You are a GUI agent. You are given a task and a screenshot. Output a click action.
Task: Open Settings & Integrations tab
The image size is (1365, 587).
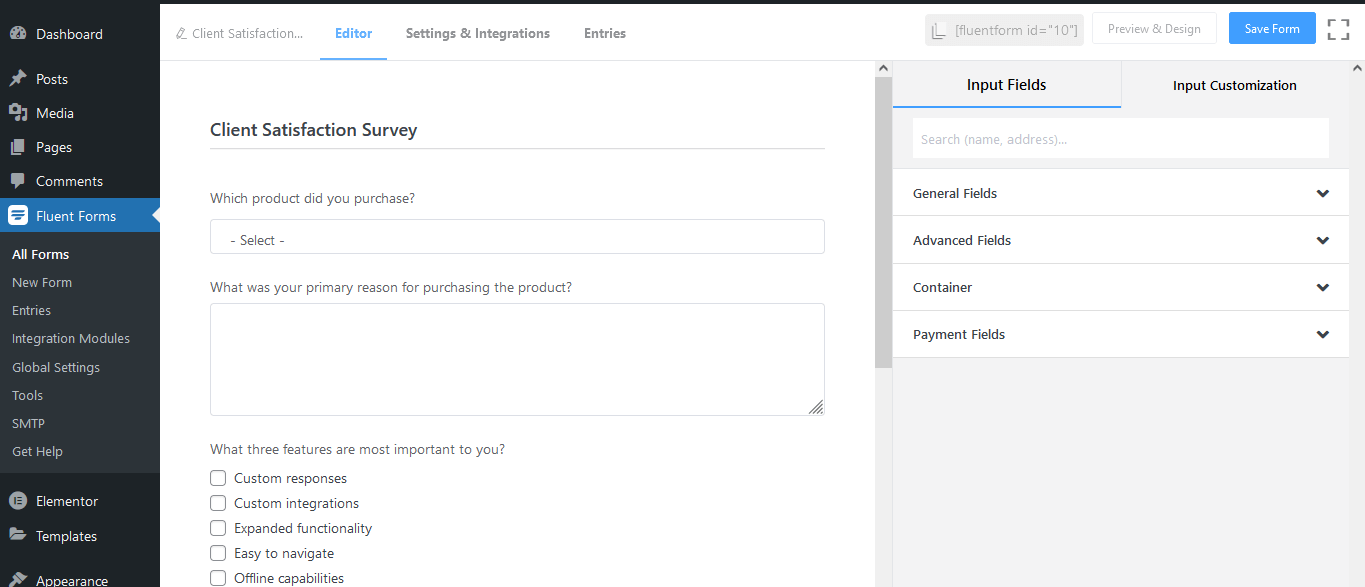(x=478, y=33)
